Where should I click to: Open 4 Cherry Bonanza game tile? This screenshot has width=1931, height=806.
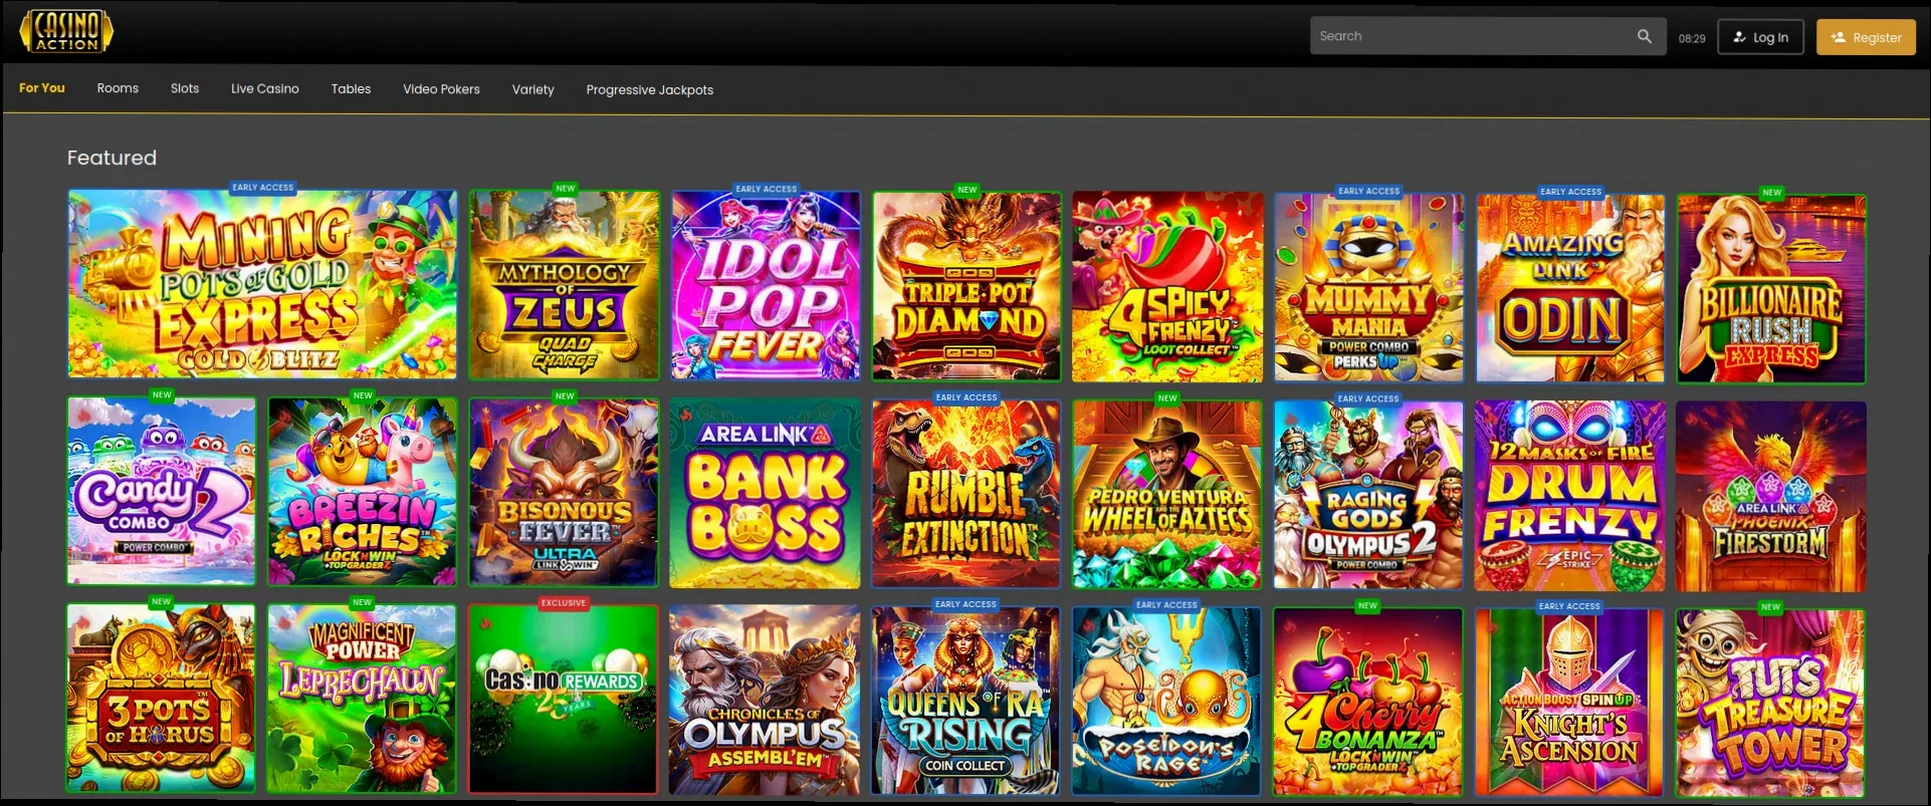click(1368, 702)
